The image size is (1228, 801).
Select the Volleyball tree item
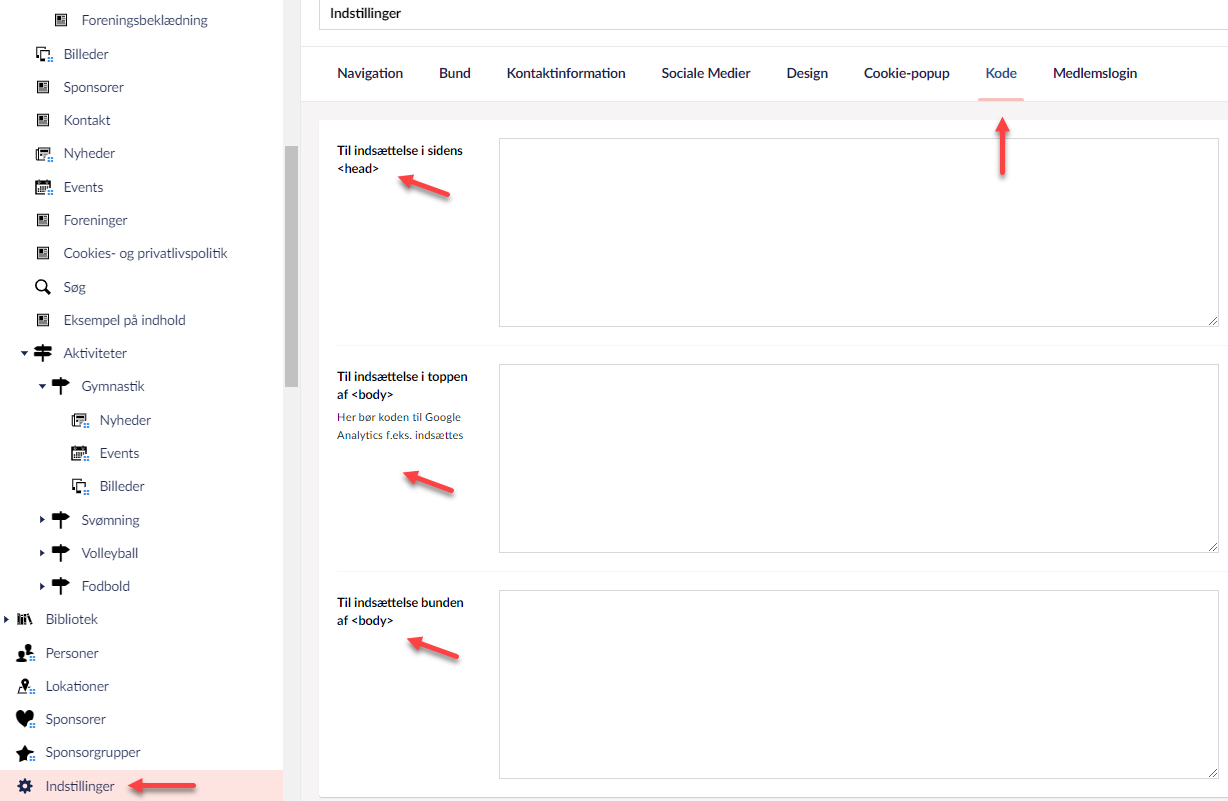(110, 553)
